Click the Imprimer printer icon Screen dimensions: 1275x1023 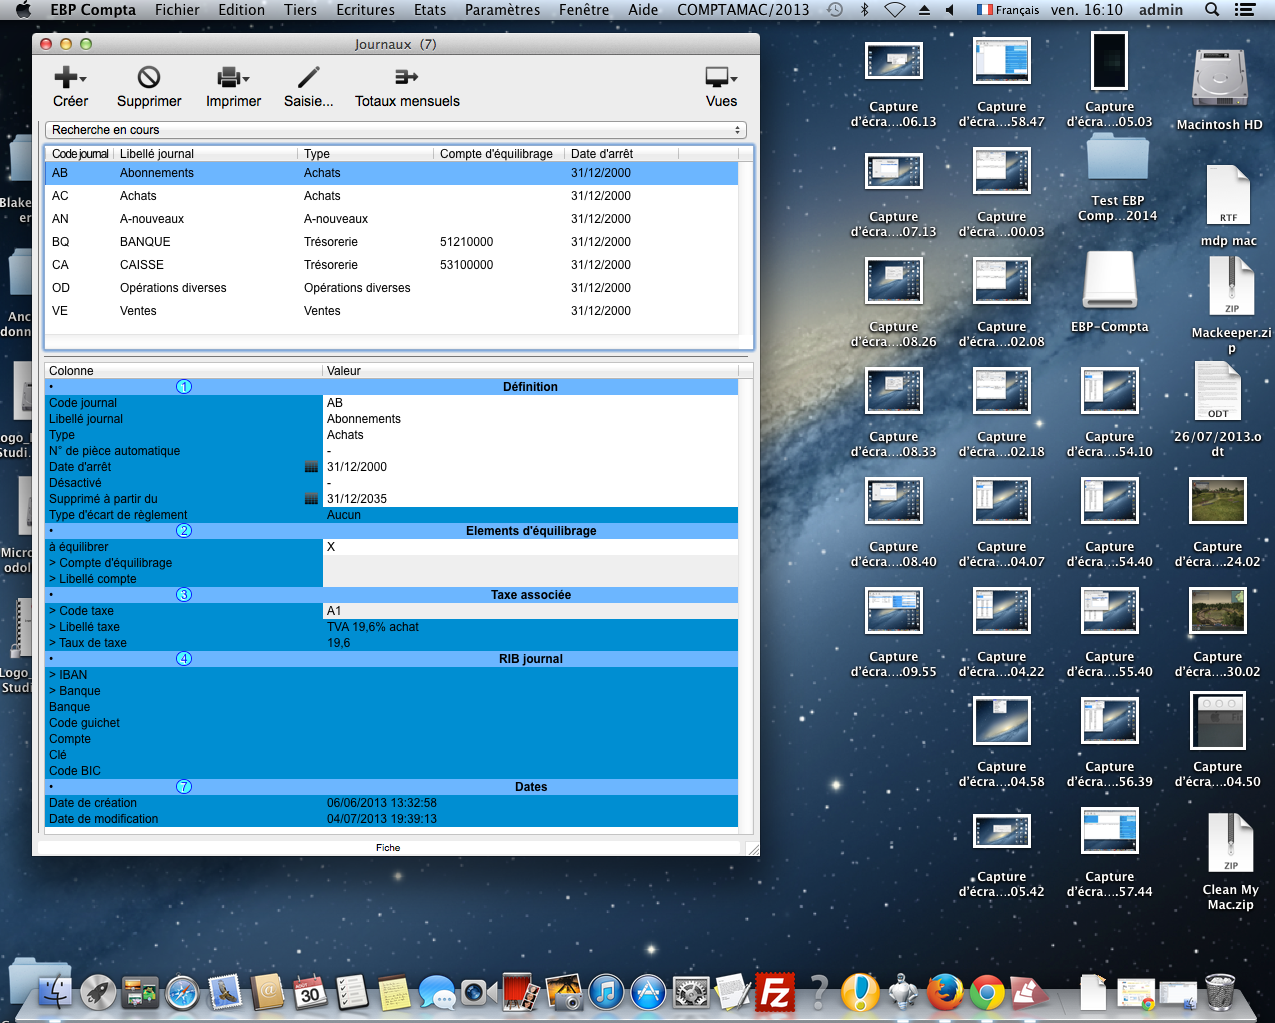click(232, 78)
